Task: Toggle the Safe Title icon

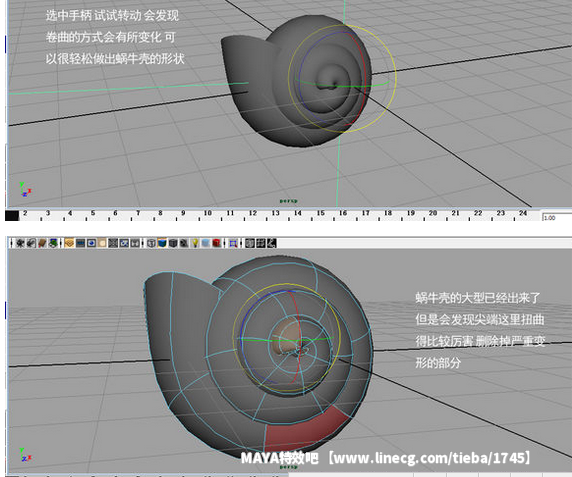Action: pos(135,243)
